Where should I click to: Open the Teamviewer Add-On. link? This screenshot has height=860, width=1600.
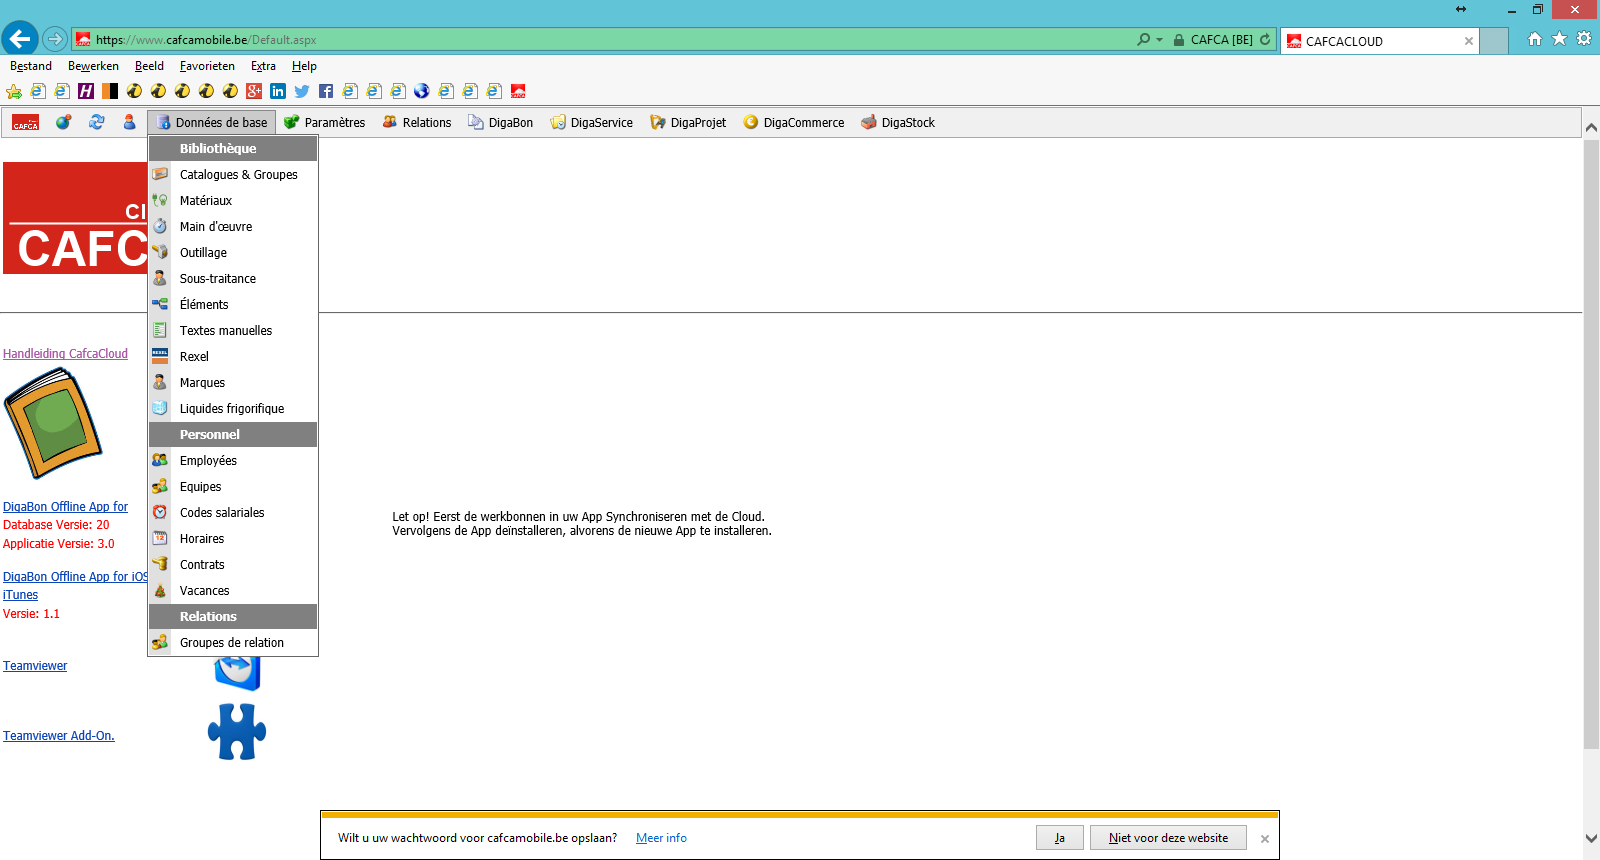coord(59,736)
